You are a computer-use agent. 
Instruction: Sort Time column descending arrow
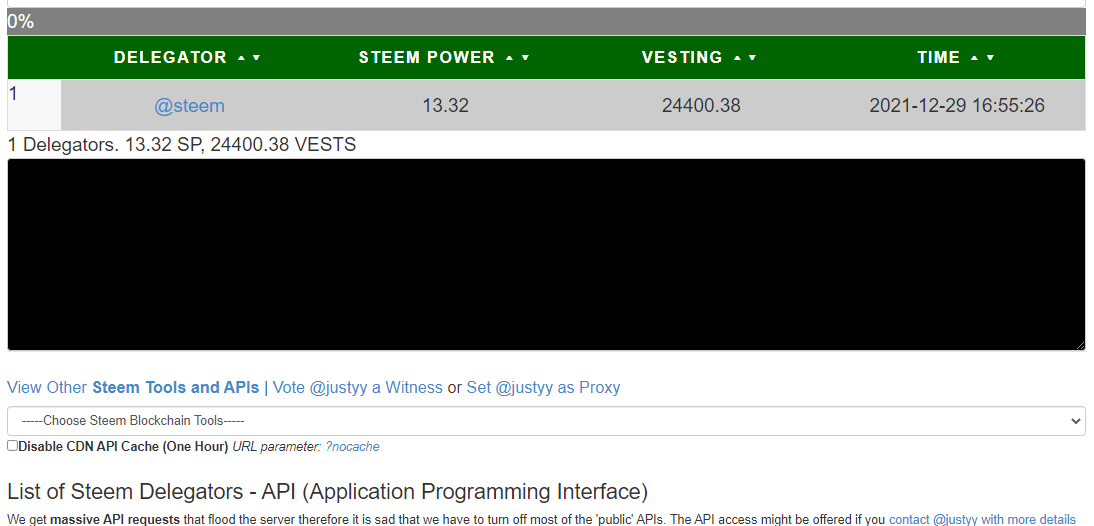tap(990, 58)
